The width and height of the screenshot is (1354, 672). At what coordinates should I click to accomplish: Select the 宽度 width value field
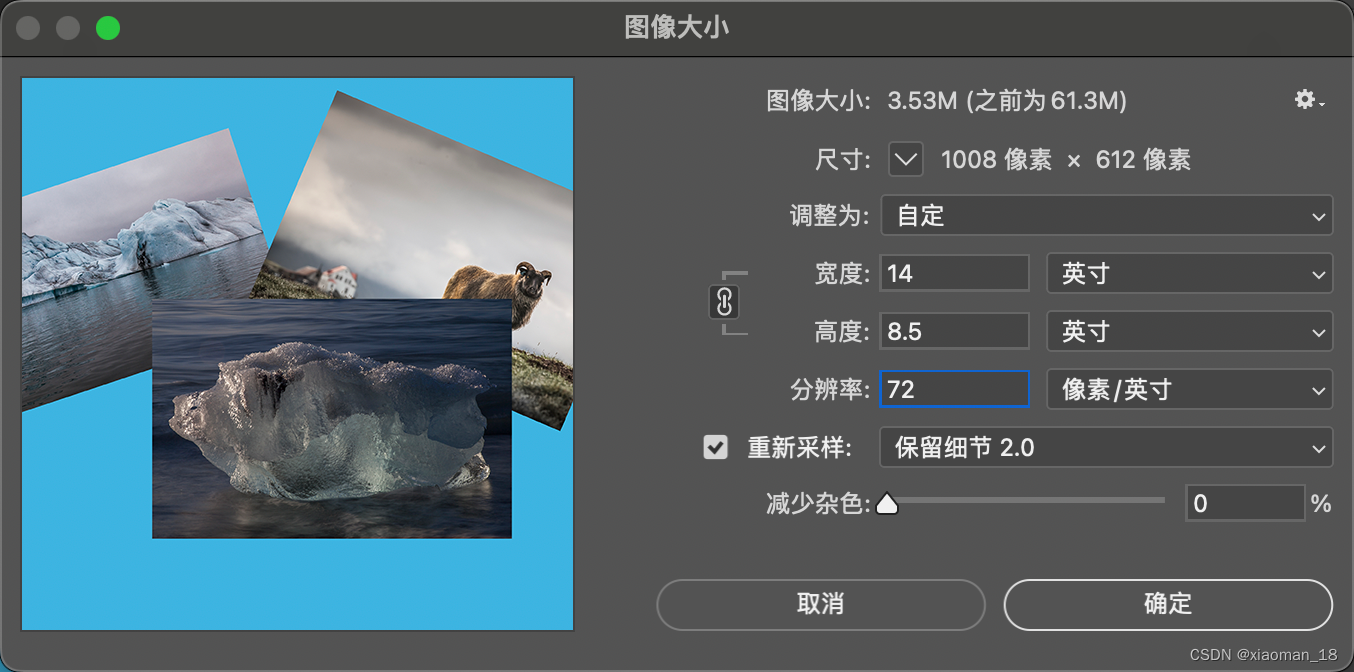coord(954,273)
